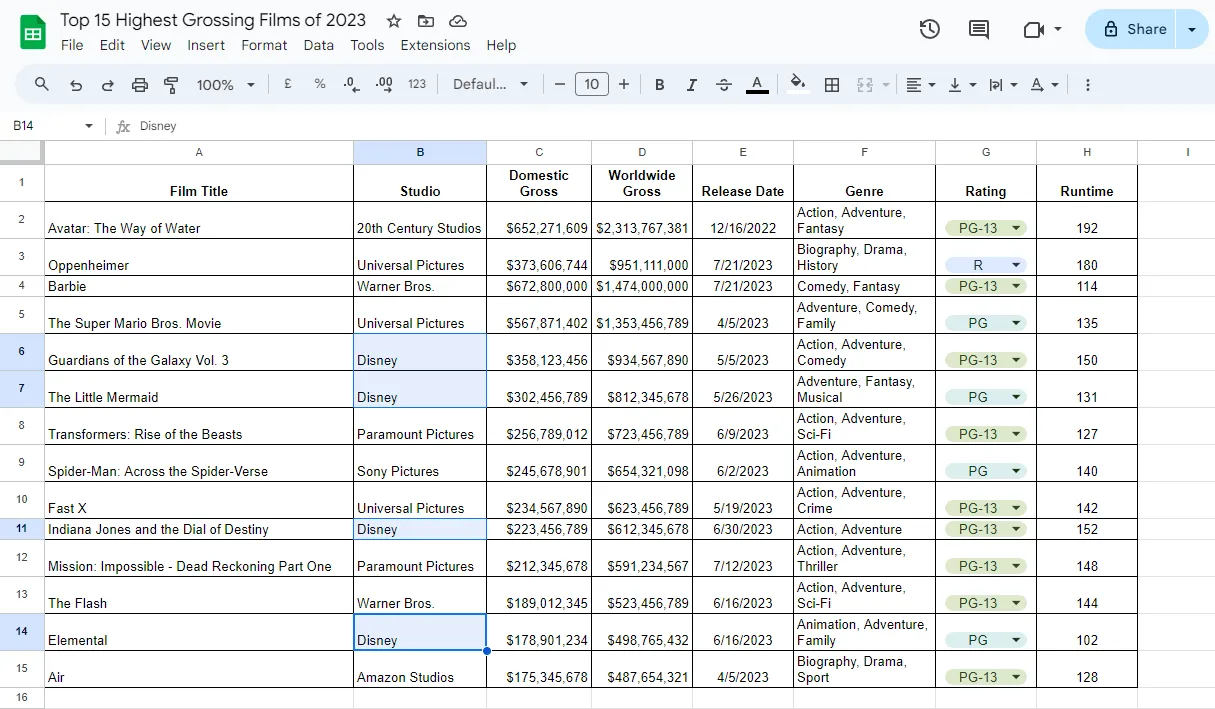Toggle italic formatting
This screenshot has height=709, width=1215.
click(691, 85)
